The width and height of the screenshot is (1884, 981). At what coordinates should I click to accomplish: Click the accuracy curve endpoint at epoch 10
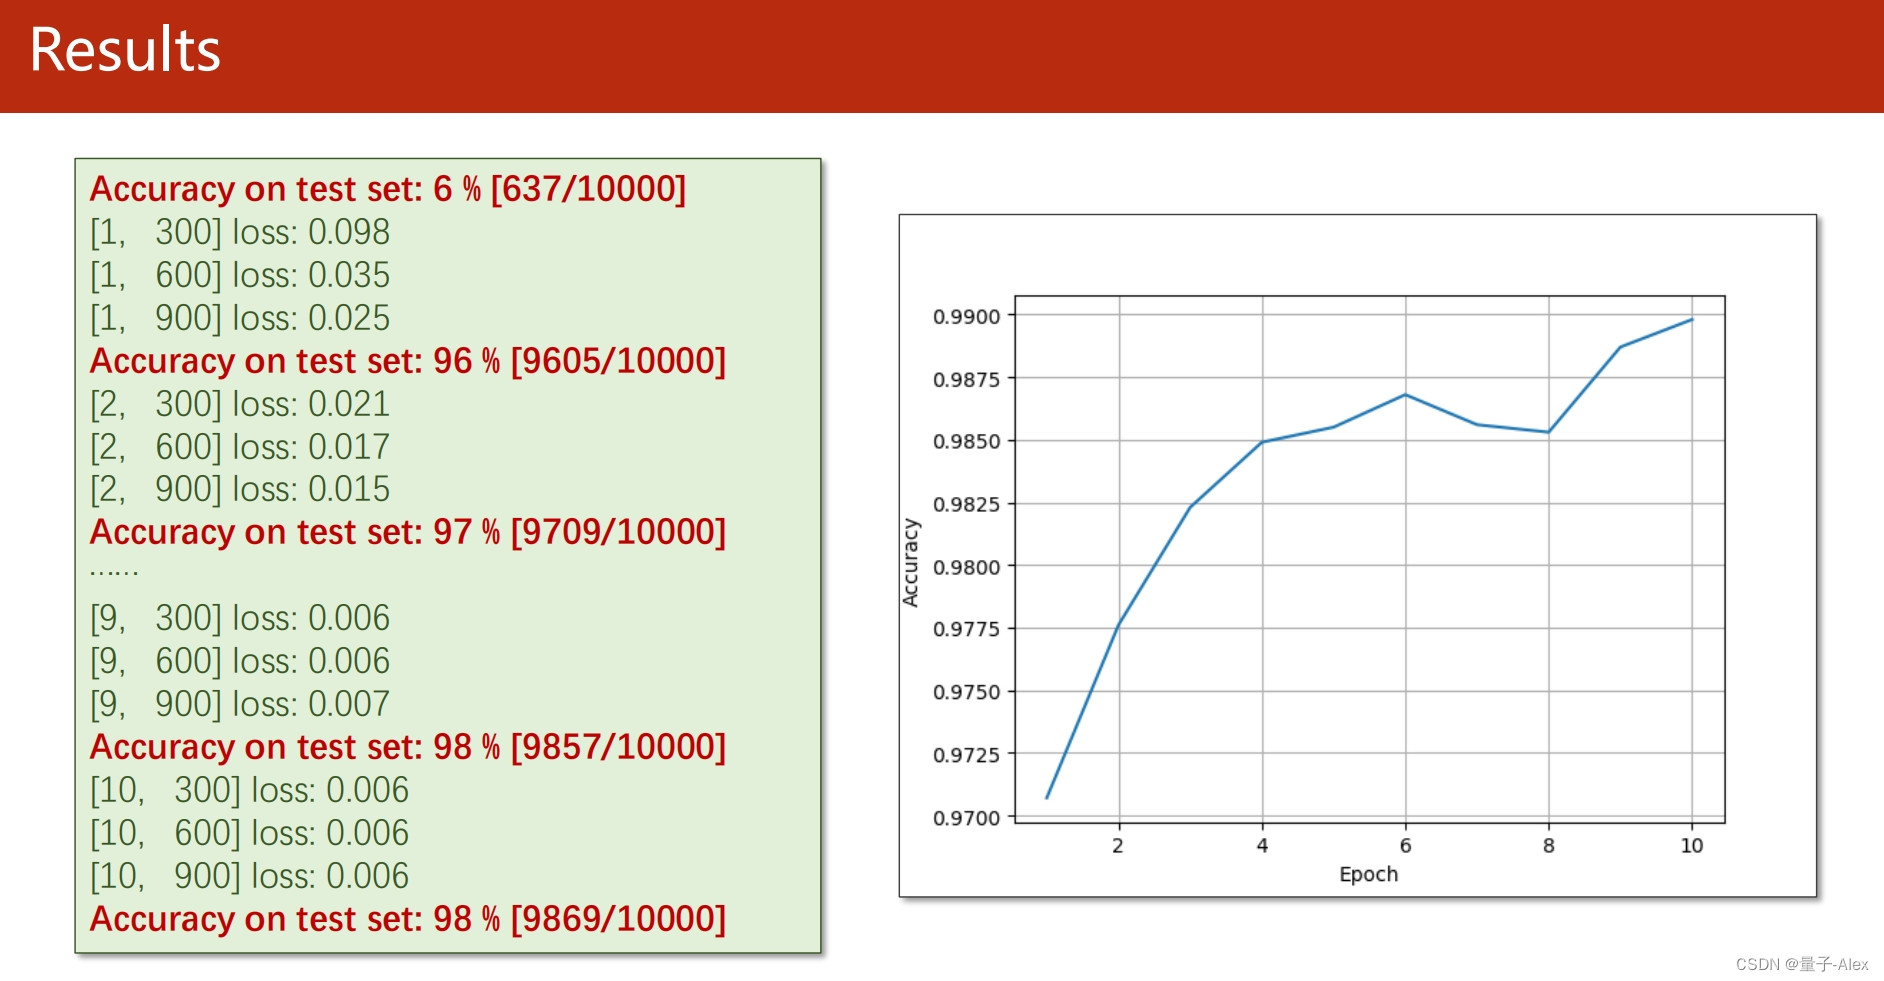1692,320
